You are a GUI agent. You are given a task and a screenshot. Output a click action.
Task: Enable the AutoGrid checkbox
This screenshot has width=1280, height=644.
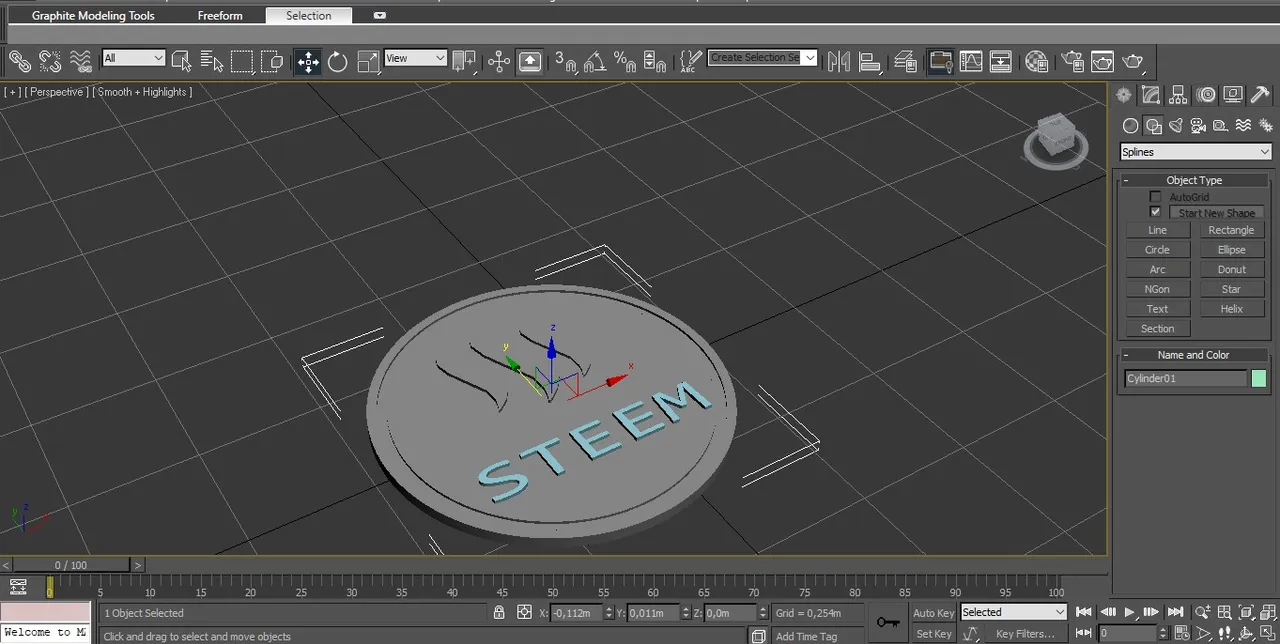point(1156,197)
